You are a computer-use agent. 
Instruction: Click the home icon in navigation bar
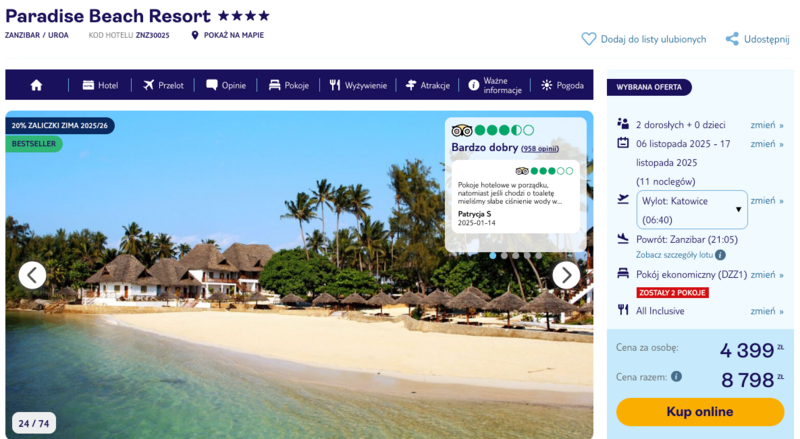click(36, 85)
